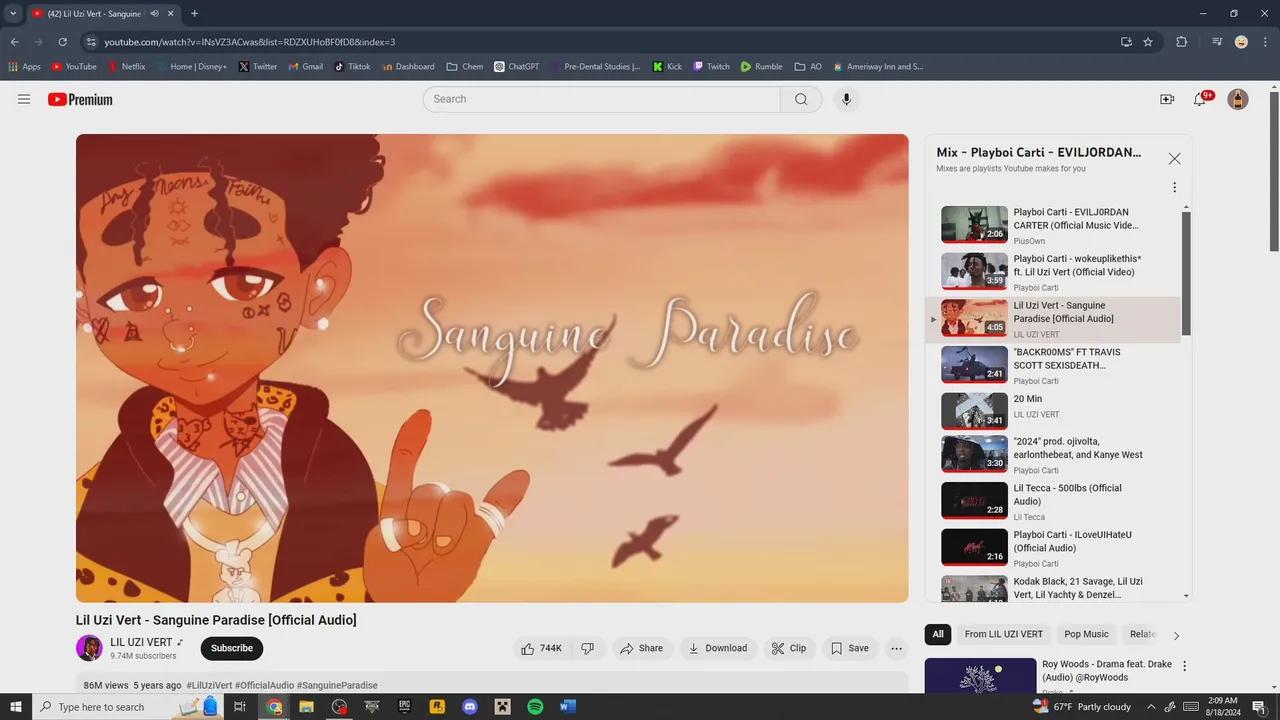The height and width of the screenshot is (720, 1280).
Task: Open Windows Start menu
Action: [x=16, y=707]
